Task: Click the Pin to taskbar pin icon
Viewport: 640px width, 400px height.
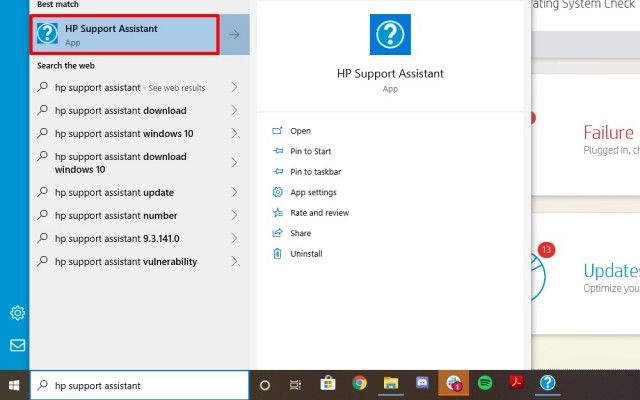Action: tap(278, 171)
